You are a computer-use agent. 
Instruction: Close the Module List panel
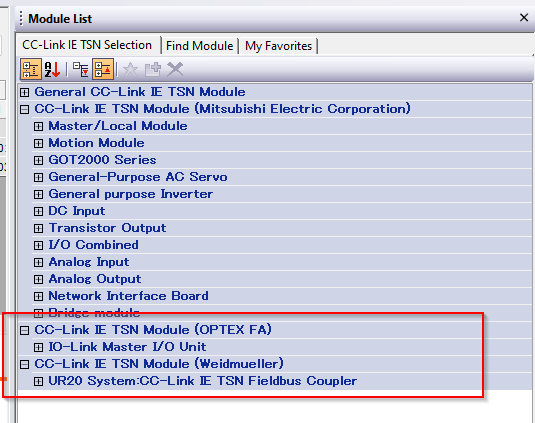click(x=524, y=17)
